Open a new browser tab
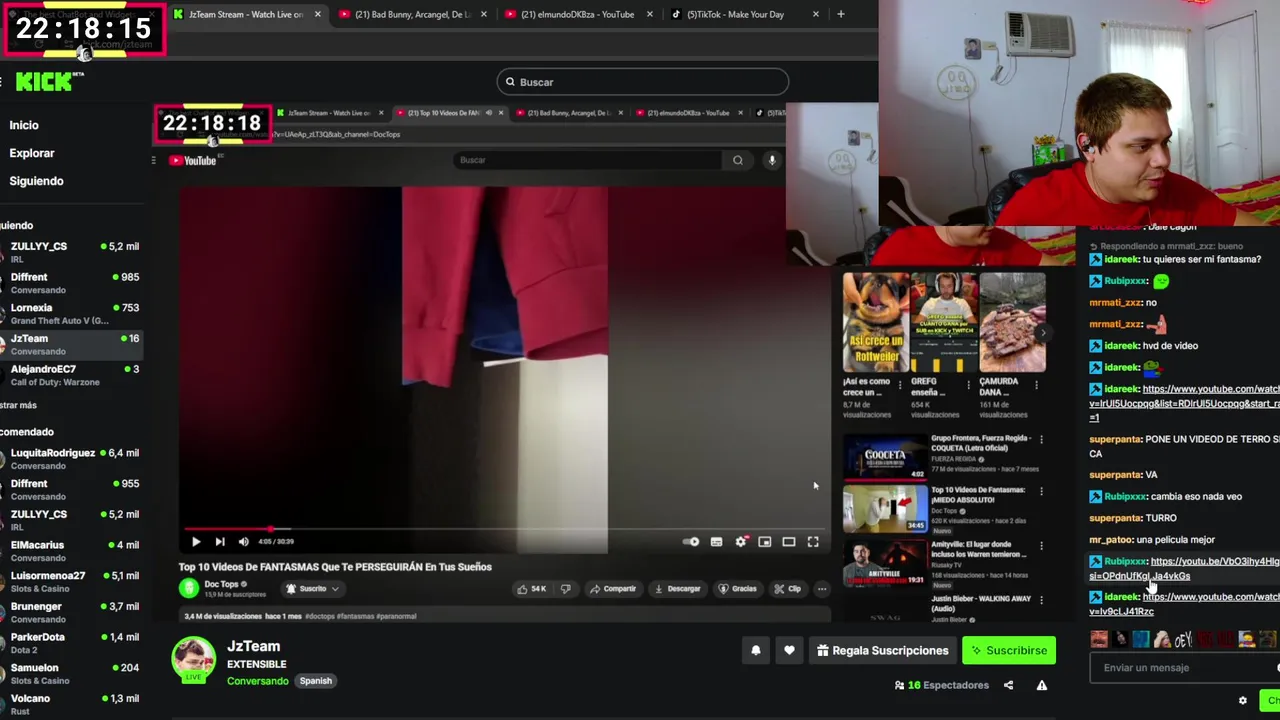Image resolution: width=1280 pixels, height=720 pixels. point(840,14)
